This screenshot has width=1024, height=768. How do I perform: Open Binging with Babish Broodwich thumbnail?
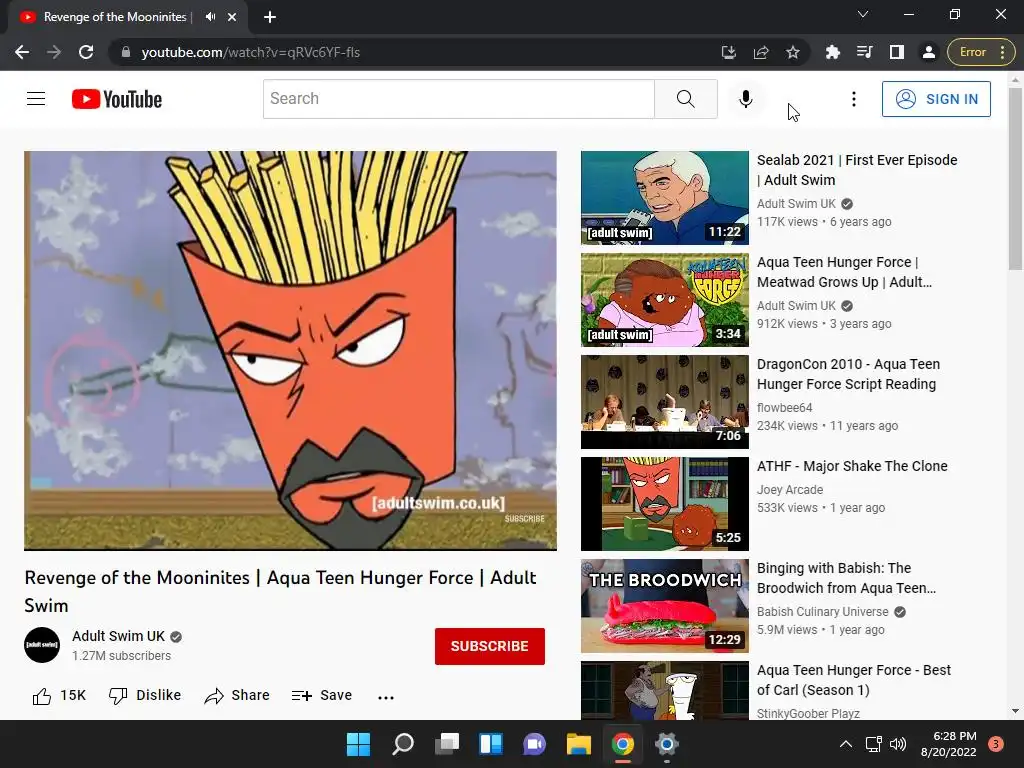point(665,606)
